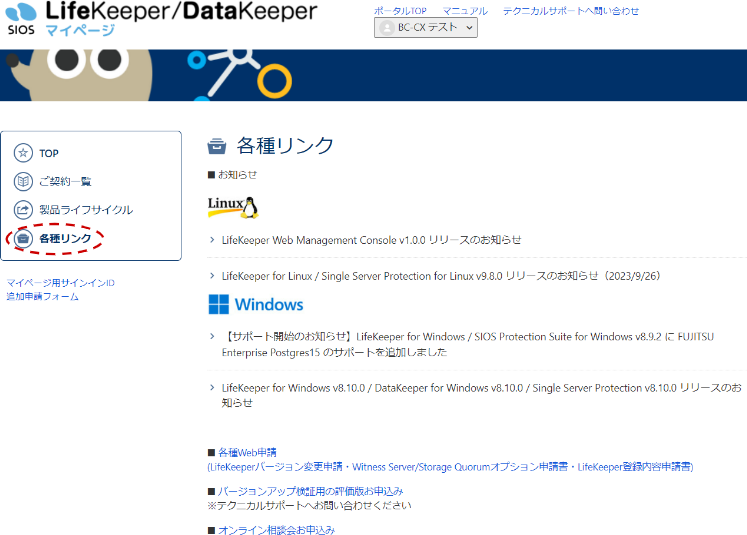Click the briefcase icon beside the 各種リンク heading
Screen dimensions: 747x535
pyautogui.click(x=217, y=146)
